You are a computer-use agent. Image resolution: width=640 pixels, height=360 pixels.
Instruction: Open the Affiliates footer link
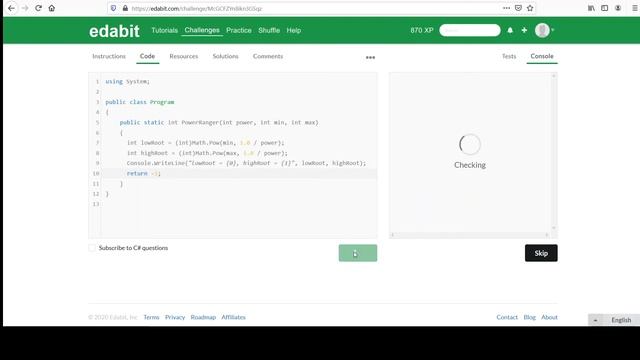coord(233,317)
